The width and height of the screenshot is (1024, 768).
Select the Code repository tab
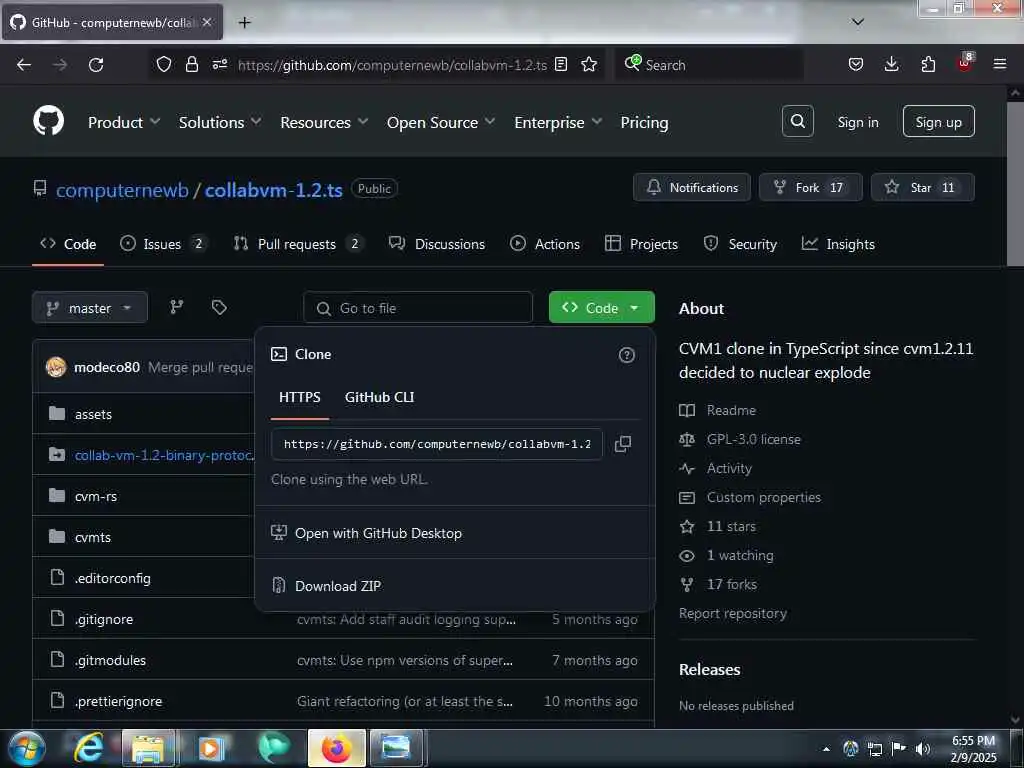[68, 244]
